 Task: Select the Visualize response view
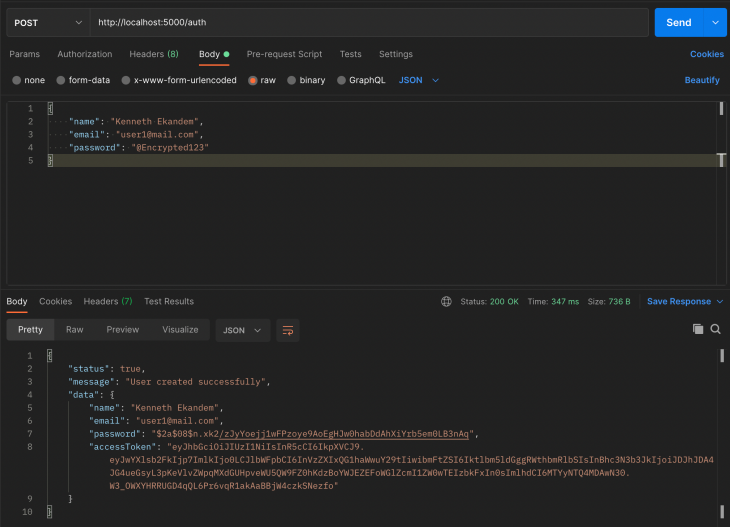[180, 330]
